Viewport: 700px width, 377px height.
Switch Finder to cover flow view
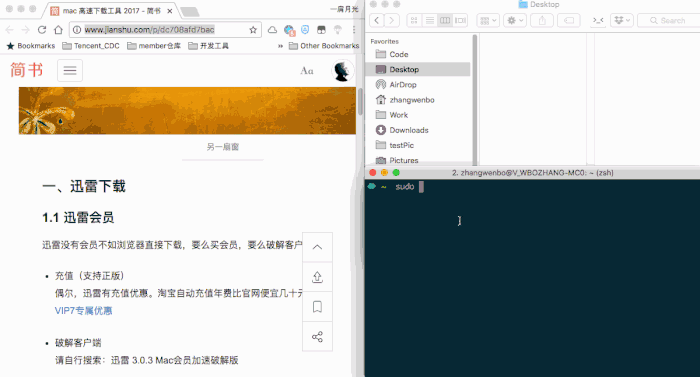pos(460,20)
